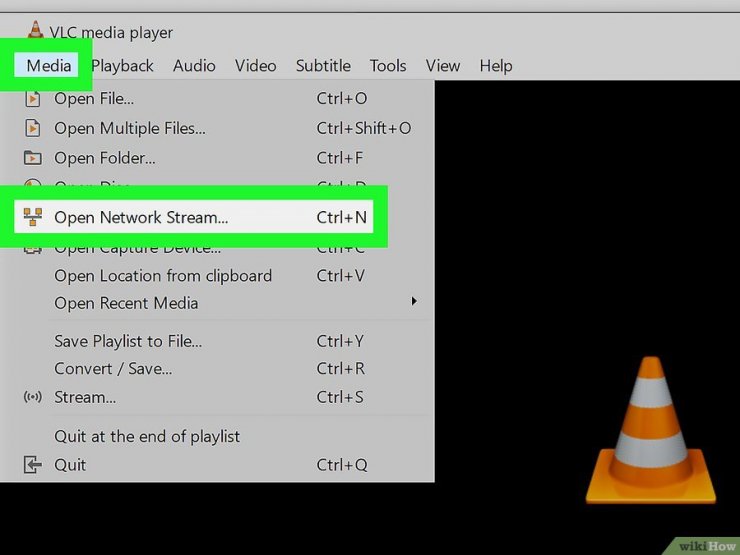
Task: Click the VLC cone title bar icon
Action: (35, 30)
